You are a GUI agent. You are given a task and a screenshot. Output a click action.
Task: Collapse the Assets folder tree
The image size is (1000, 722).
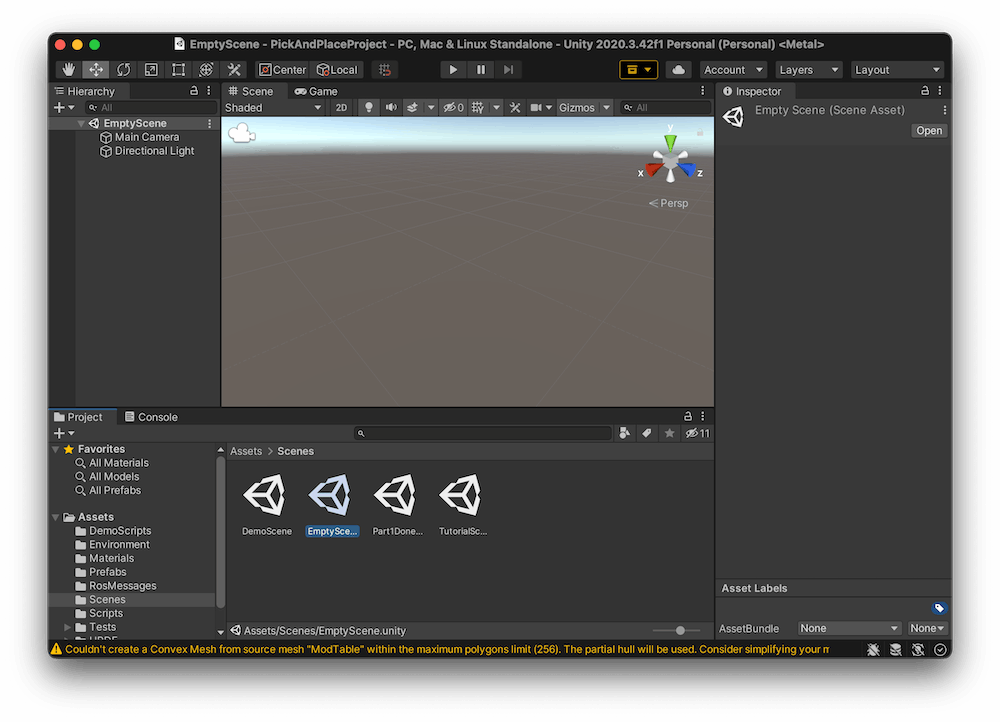point(56,517)
